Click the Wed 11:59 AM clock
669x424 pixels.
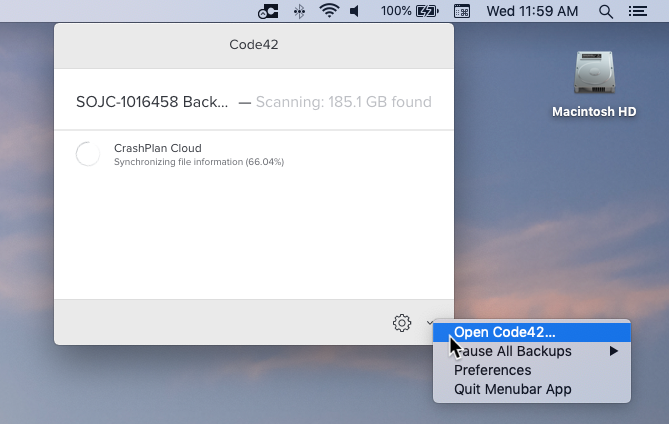[532, 11]
